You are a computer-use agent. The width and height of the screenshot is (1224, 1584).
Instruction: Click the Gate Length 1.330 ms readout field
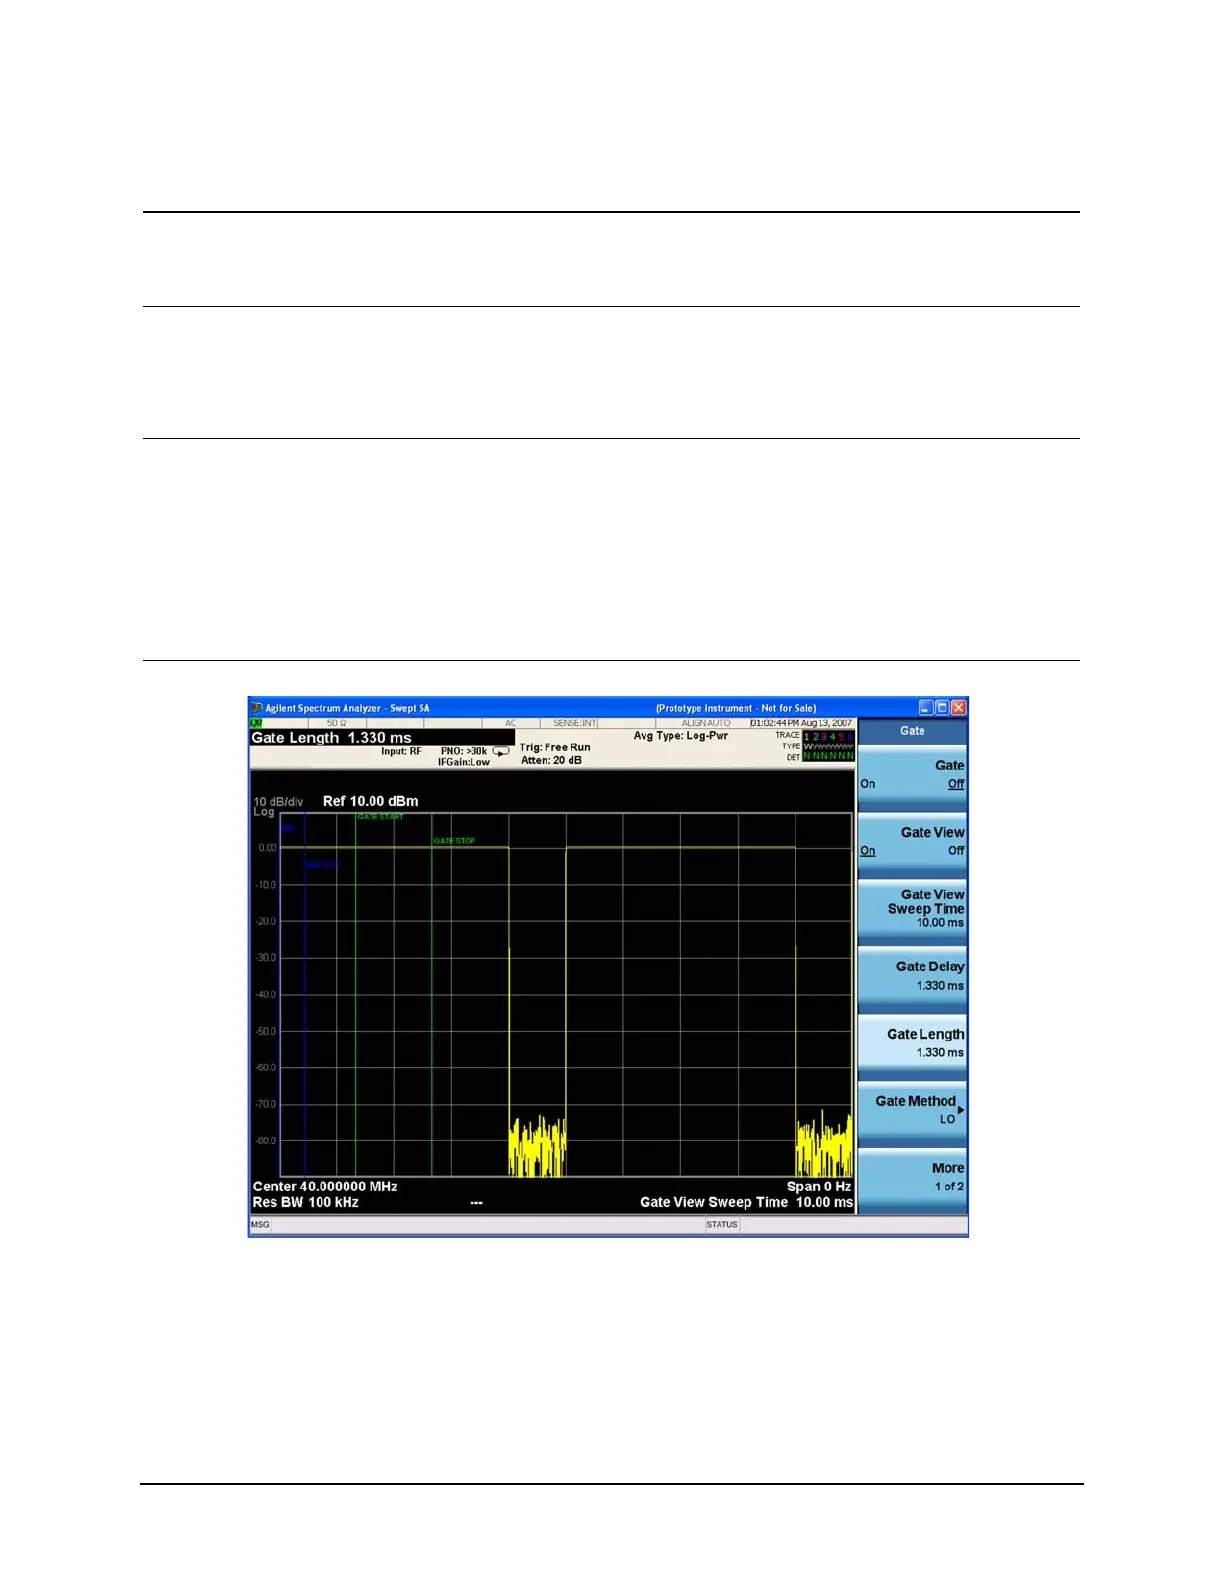point(382,738)
